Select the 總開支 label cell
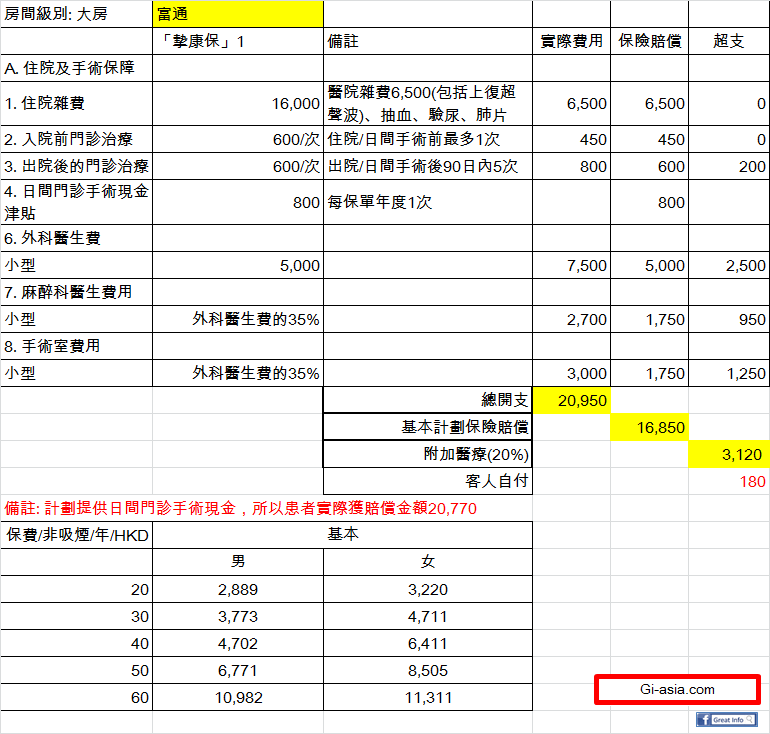The image size is (770, 734). tap(428, 400)
